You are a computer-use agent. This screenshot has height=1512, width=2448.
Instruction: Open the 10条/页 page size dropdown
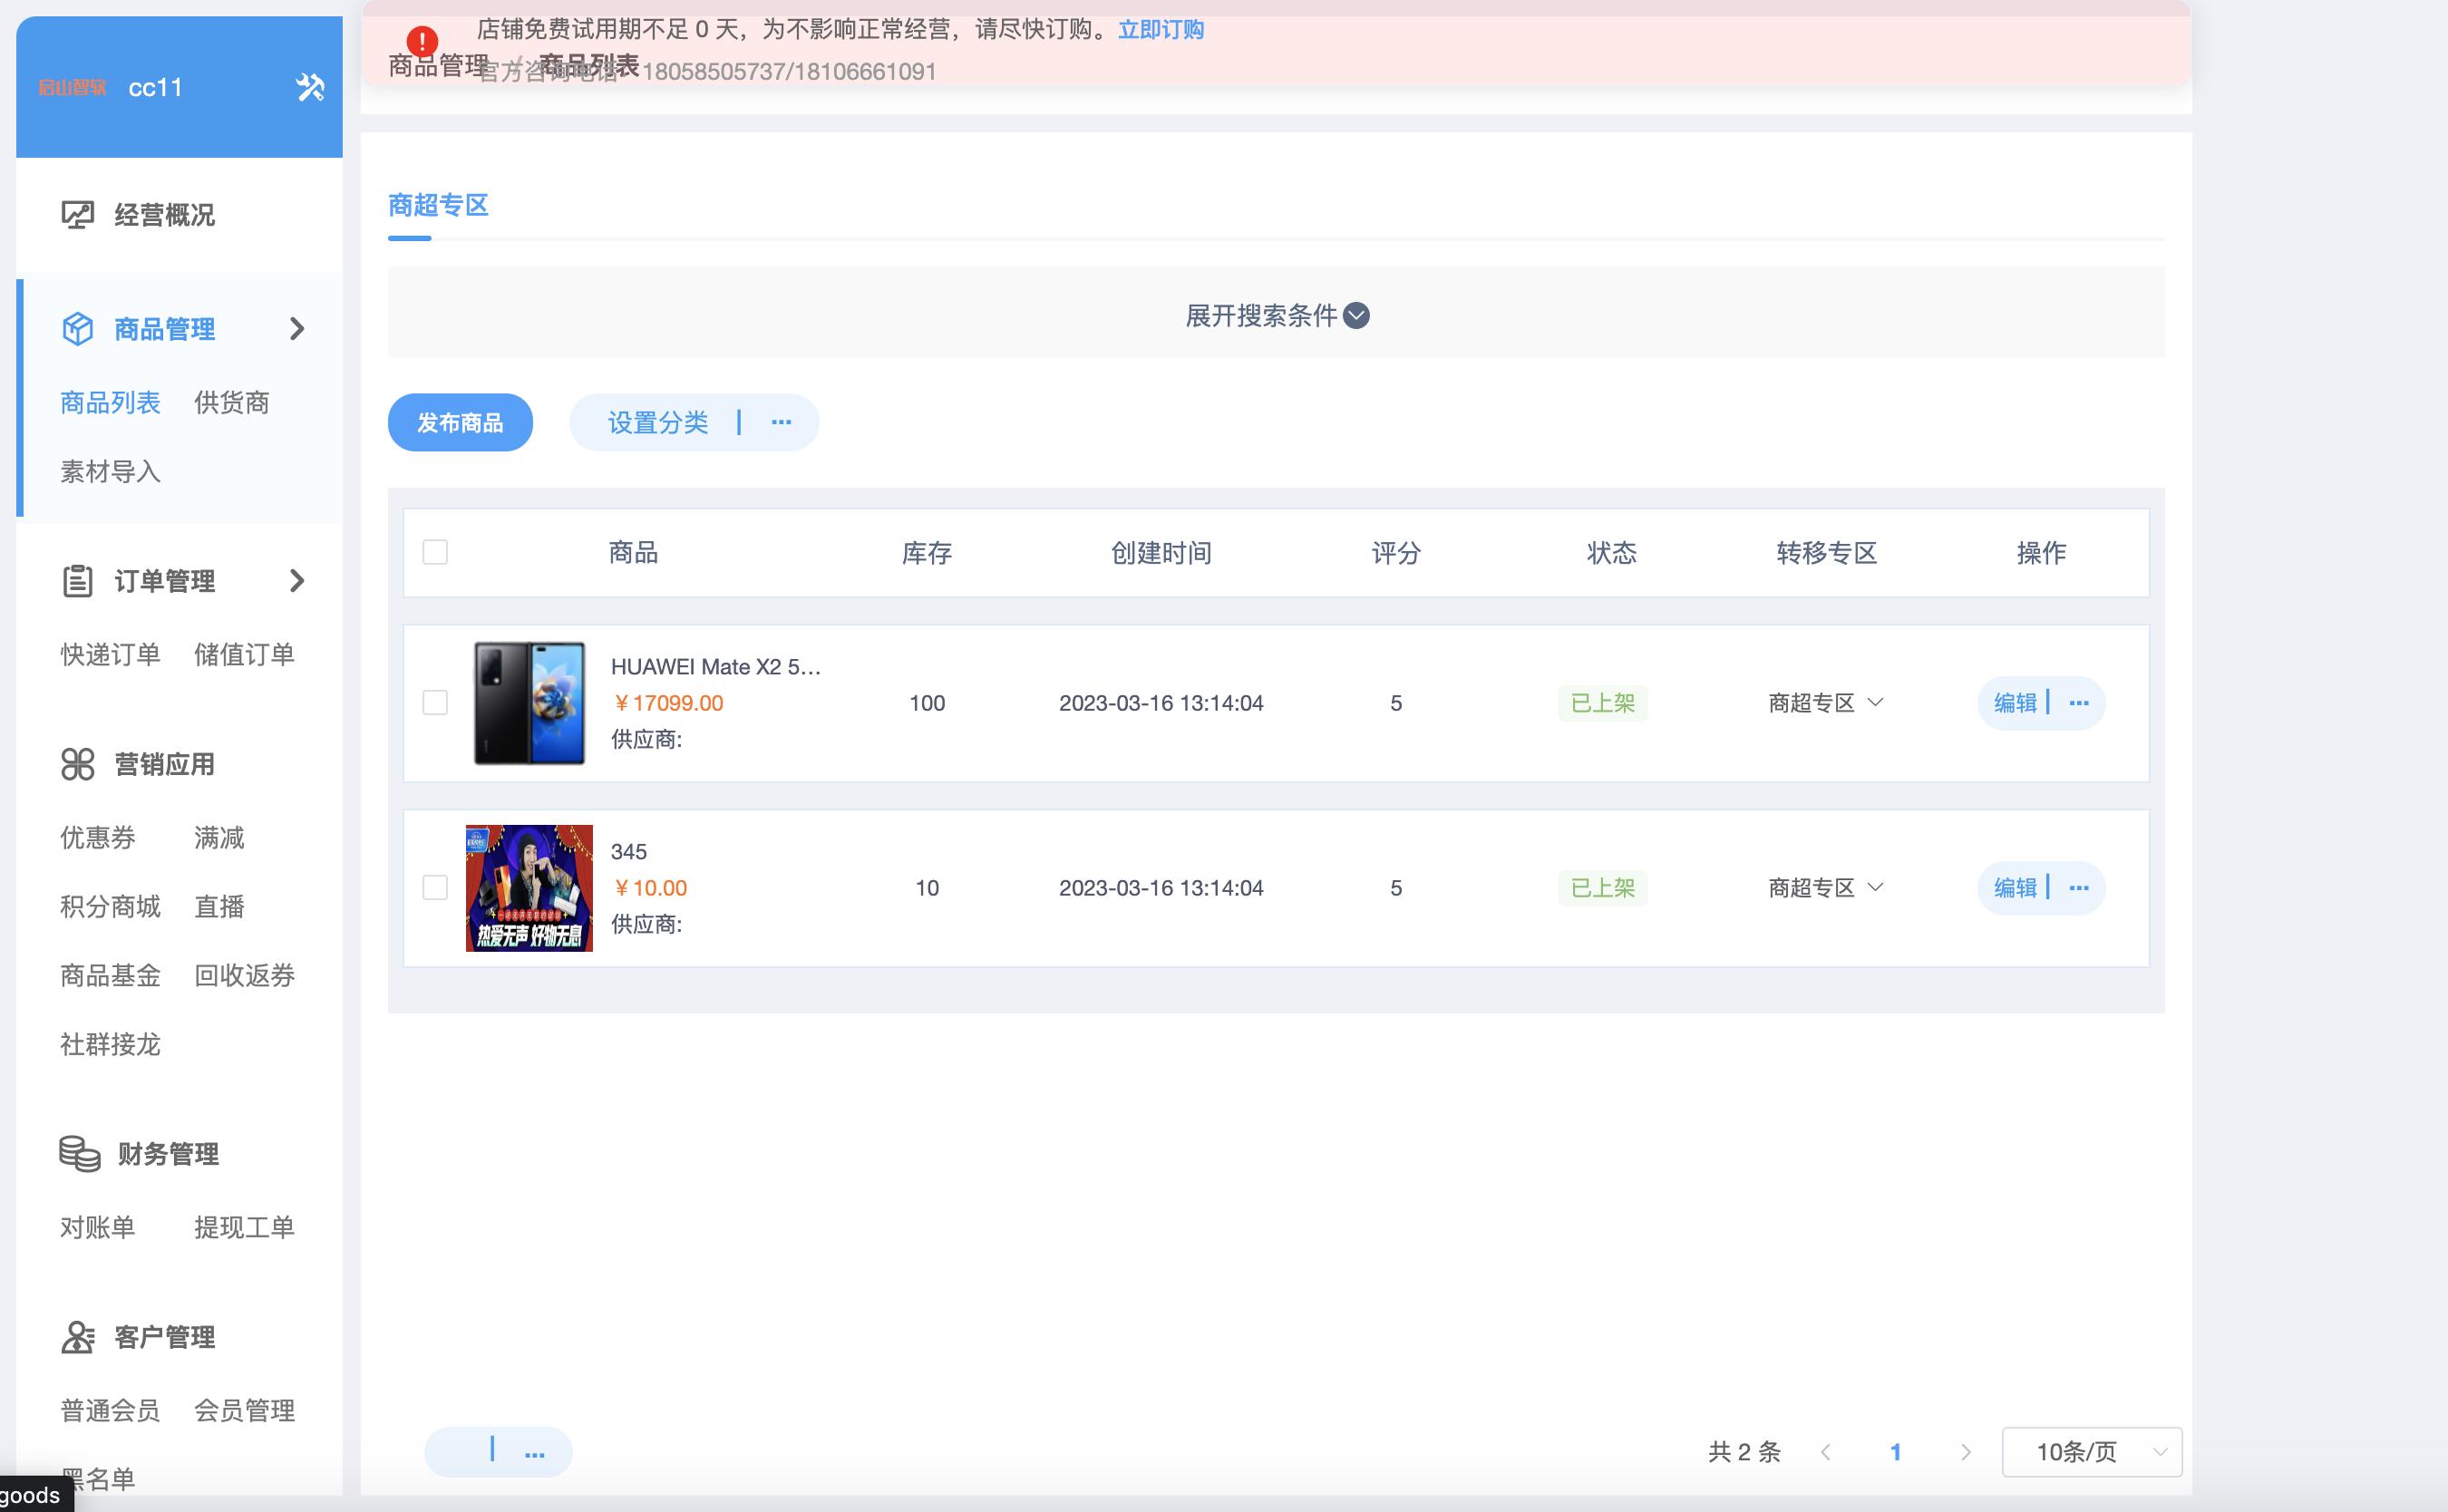(2092, 1451)
